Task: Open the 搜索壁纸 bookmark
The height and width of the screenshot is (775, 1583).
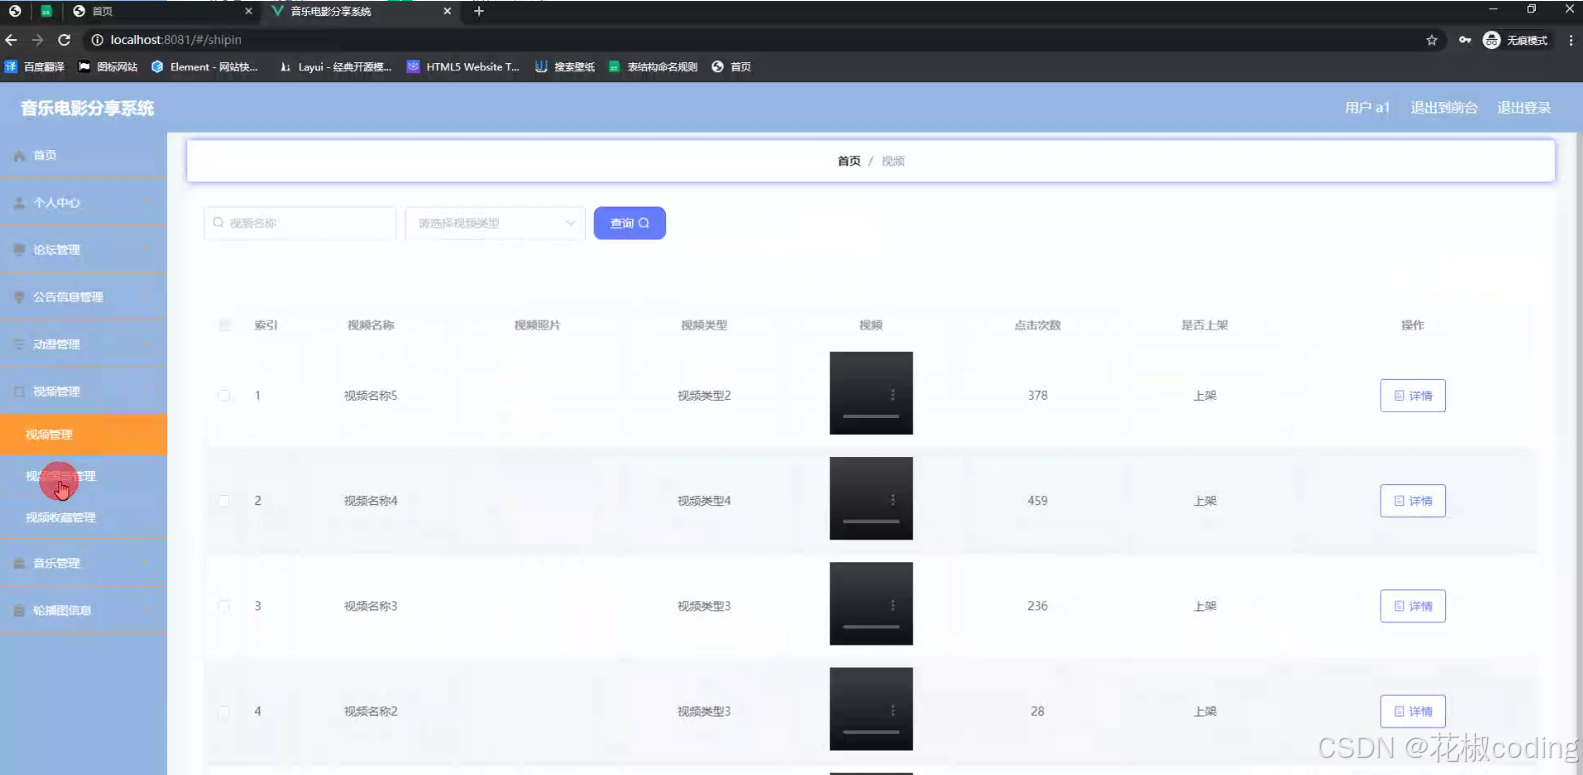Action: click(x=565, y=67)
